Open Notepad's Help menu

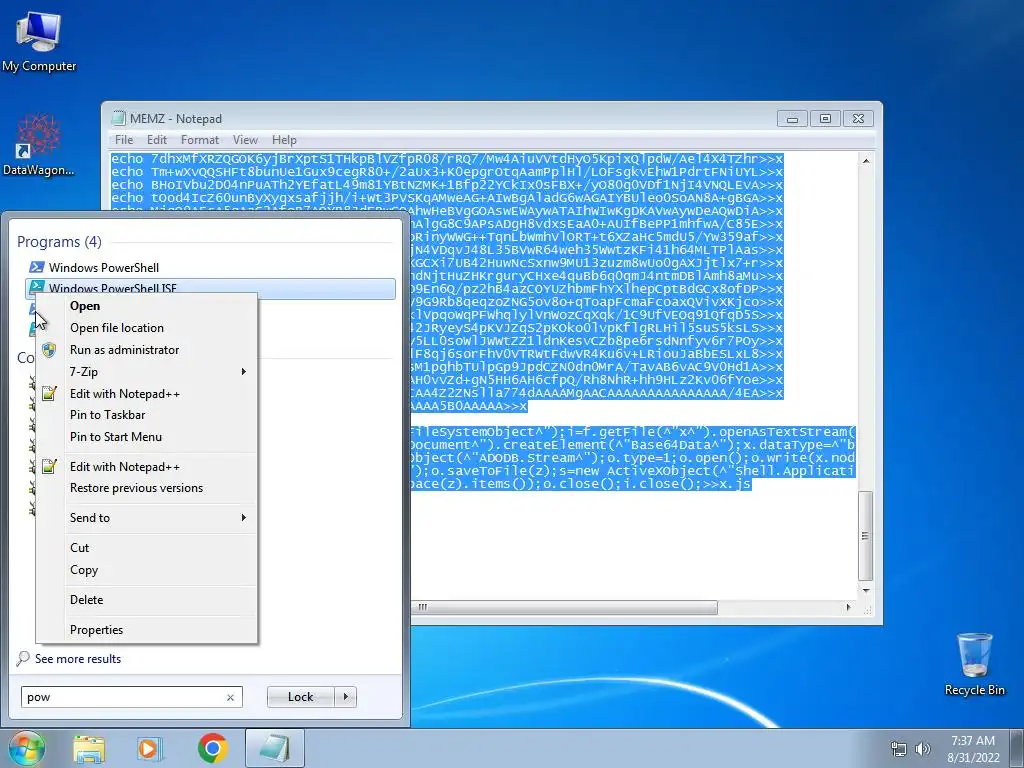click(284, 140)
